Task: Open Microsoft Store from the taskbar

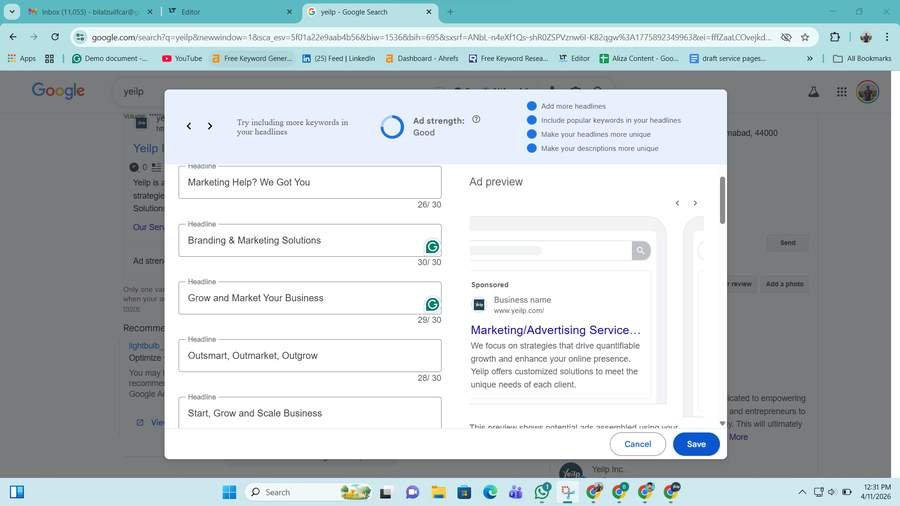Action: point(464,492)
